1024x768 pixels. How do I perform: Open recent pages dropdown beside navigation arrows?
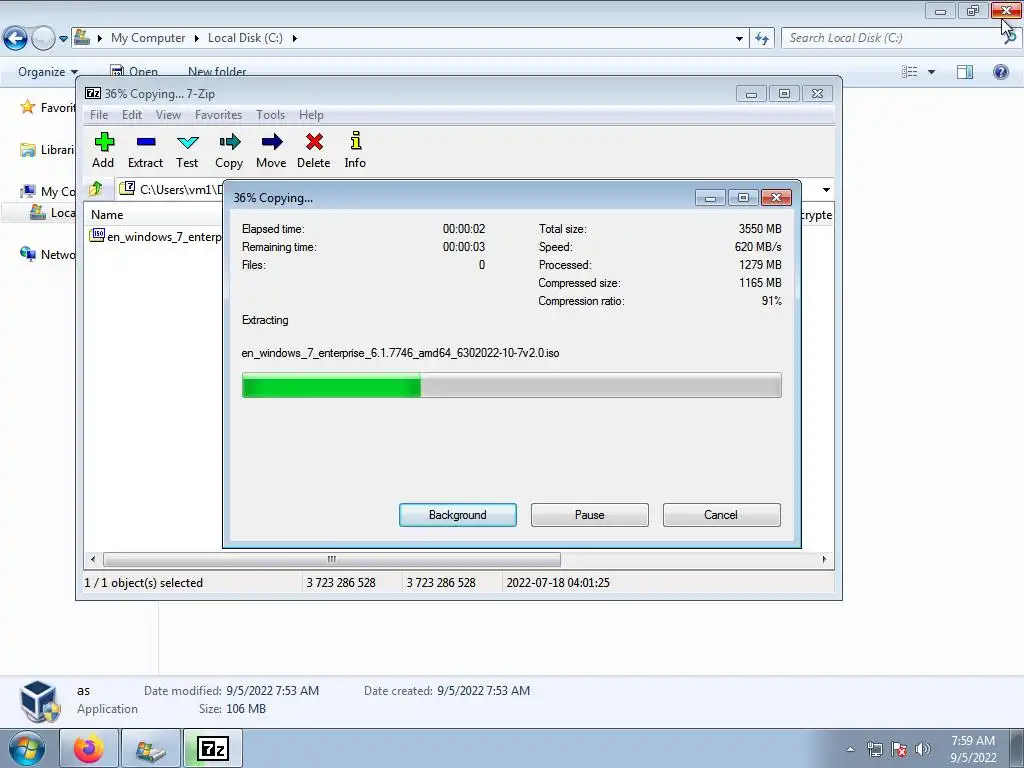tap(63, 39)
